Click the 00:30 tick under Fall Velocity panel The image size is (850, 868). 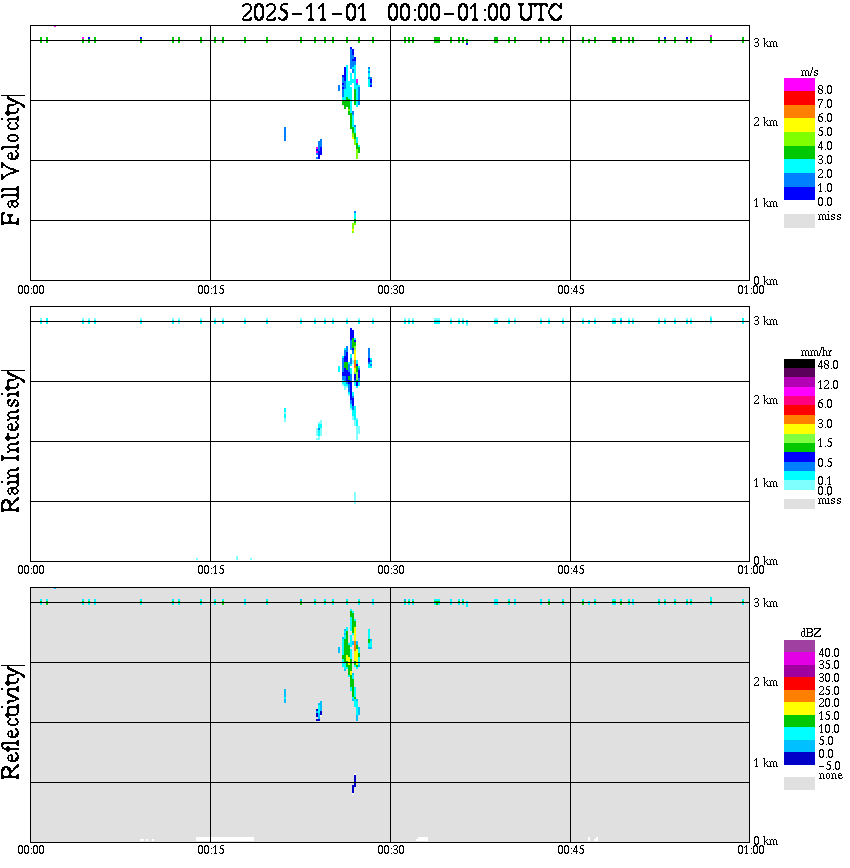[x=390, y=290]
